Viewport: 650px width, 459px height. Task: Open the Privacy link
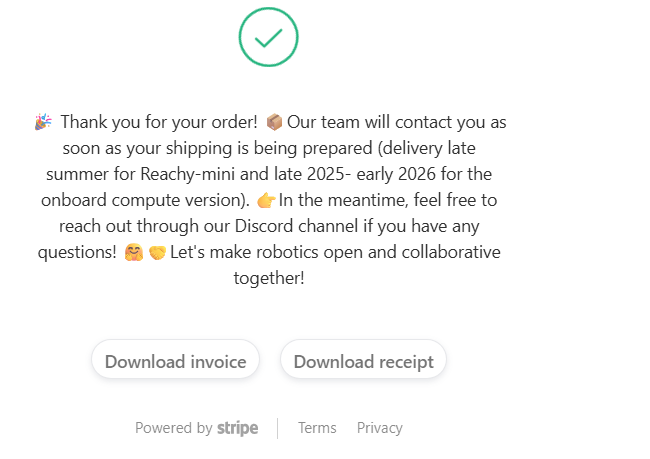(379, 428)
